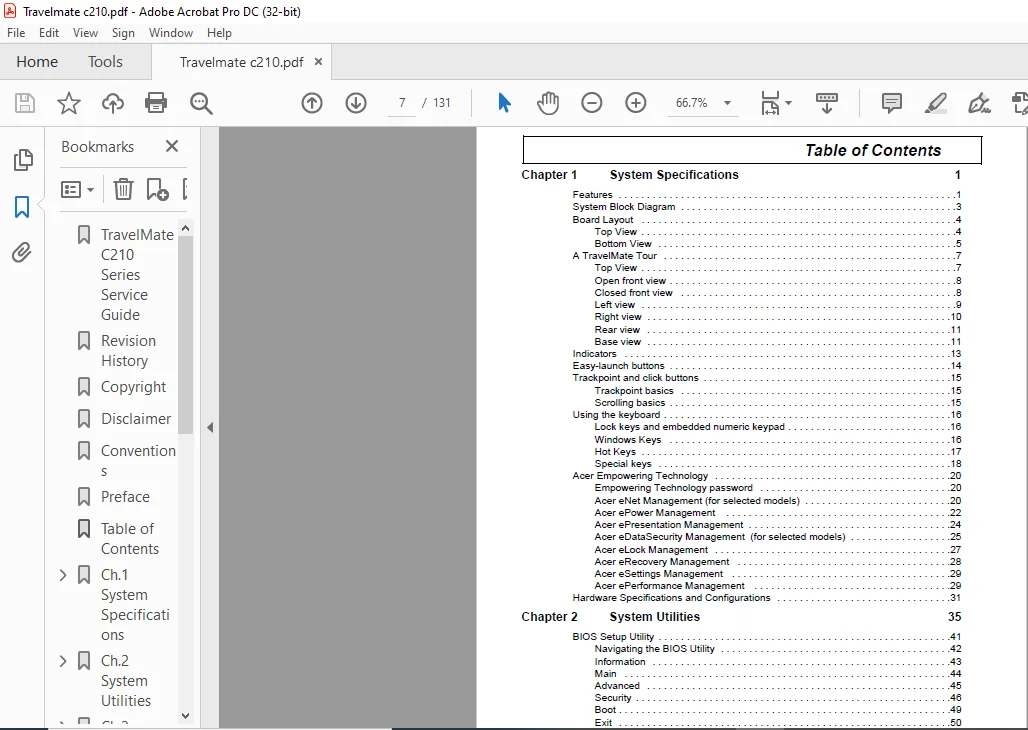Open the Attachments paperclip panel
Image resolution: width=1028 pixels, height=730 pixels.
[22, 253]
